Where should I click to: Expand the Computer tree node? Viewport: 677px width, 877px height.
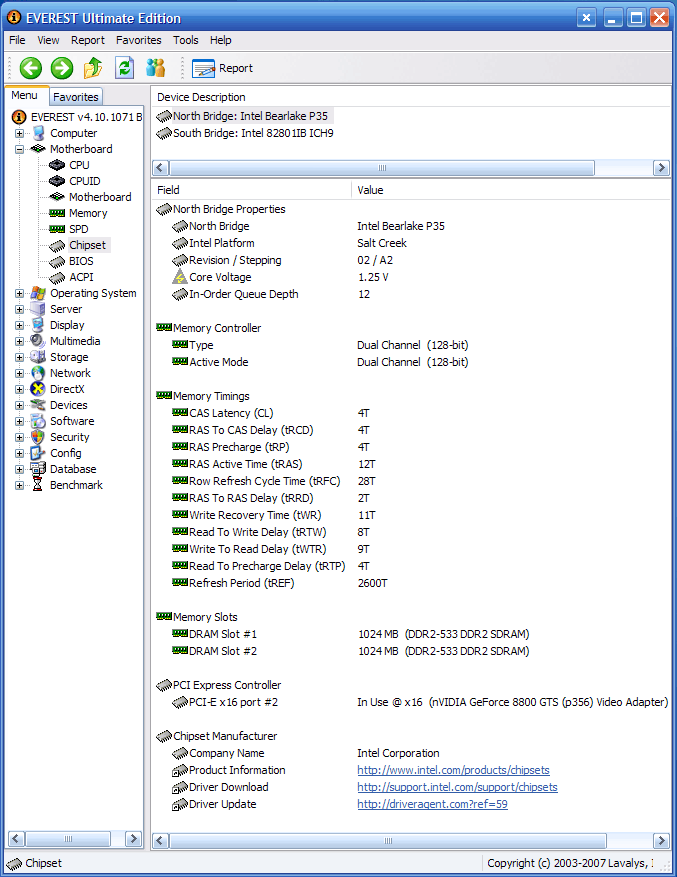point(20,133)
